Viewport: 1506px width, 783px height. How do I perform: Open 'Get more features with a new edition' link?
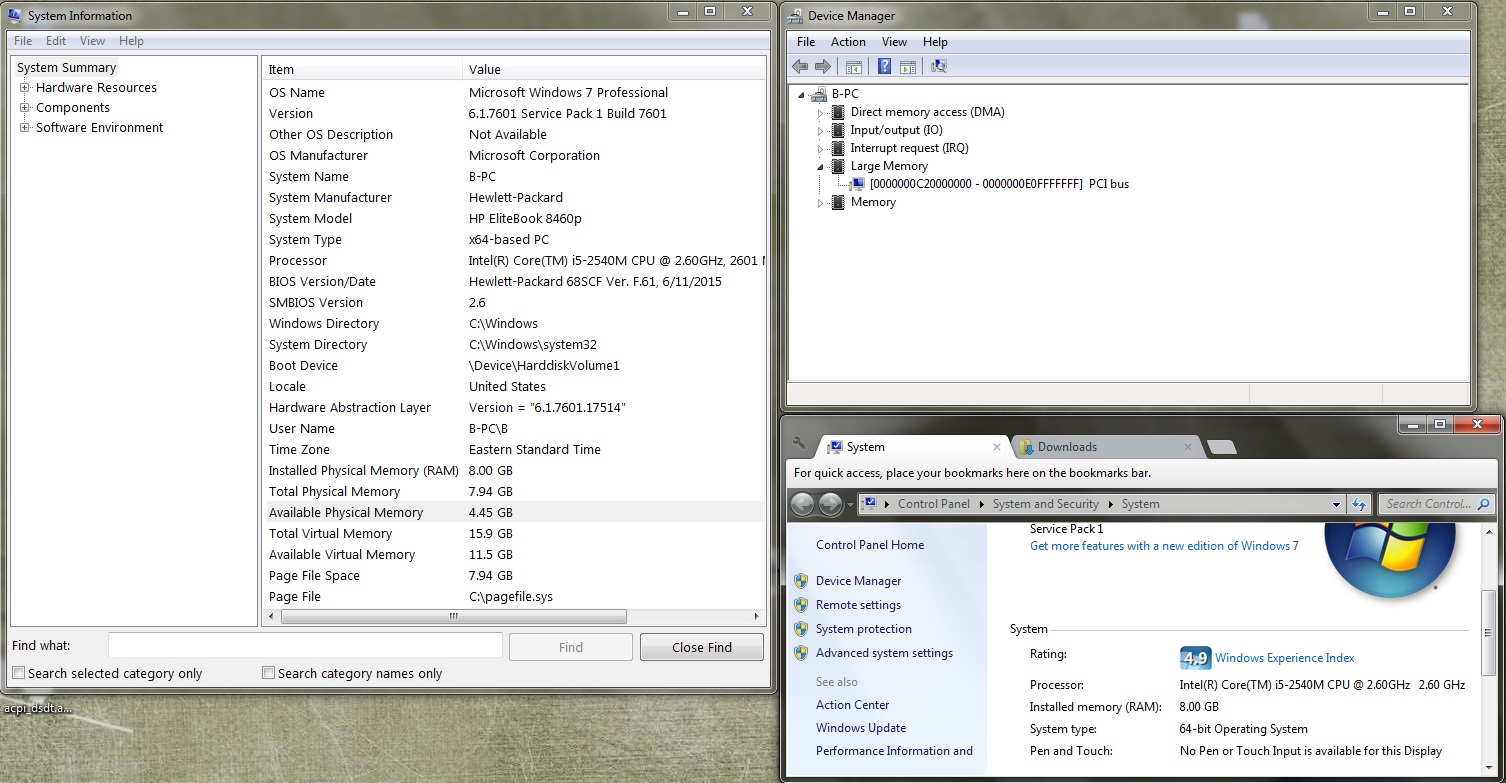point(1164,546)
